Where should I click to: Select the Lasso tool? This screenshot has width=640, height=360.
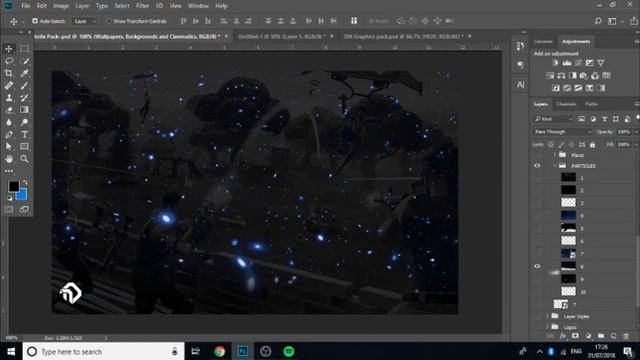point(9,61)
